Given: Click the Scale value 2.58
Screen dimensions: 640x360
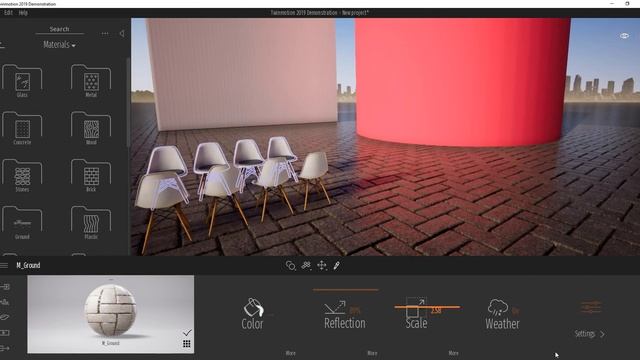Looking at the screenshot, I should 436,311.
